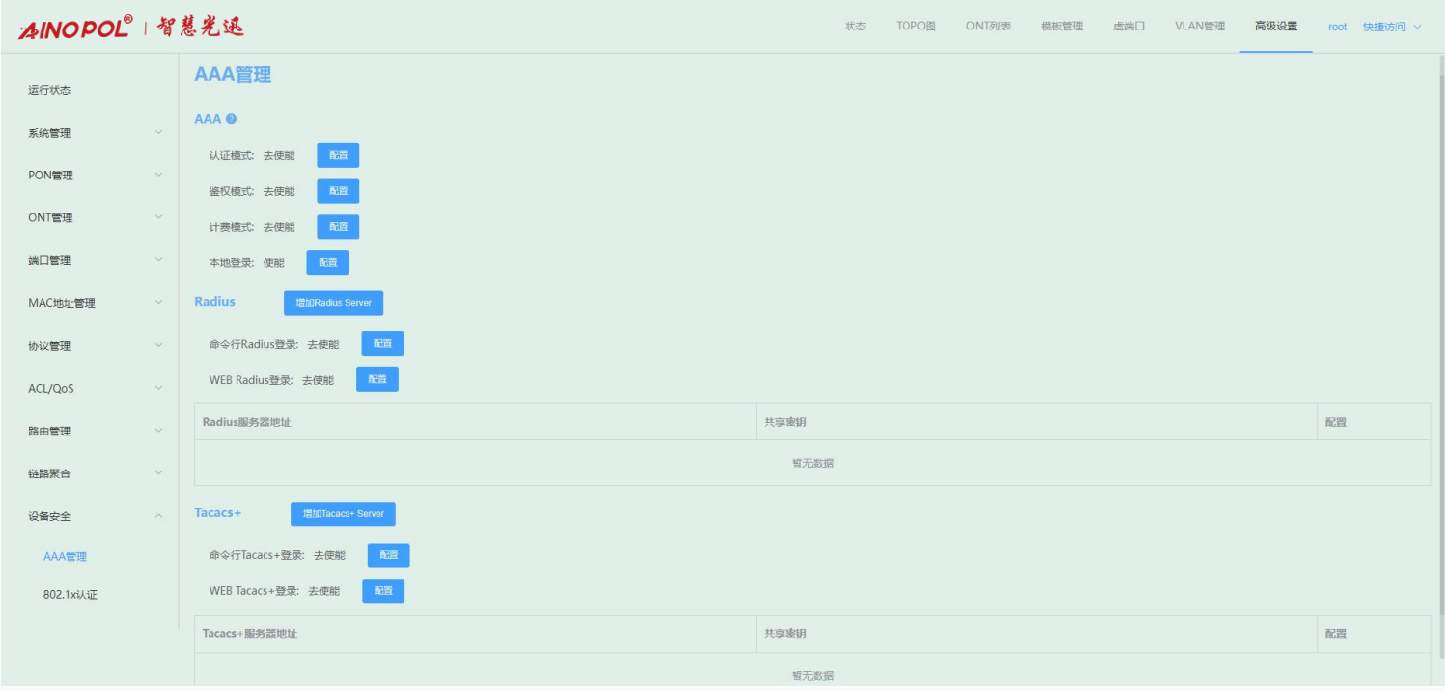Click the root user link
1445x691 pixels.
point(1337,27)
